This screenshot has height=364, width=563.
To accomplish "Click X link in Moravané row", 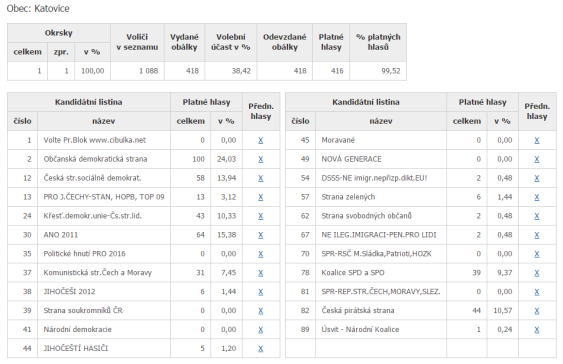I will 537,140.
